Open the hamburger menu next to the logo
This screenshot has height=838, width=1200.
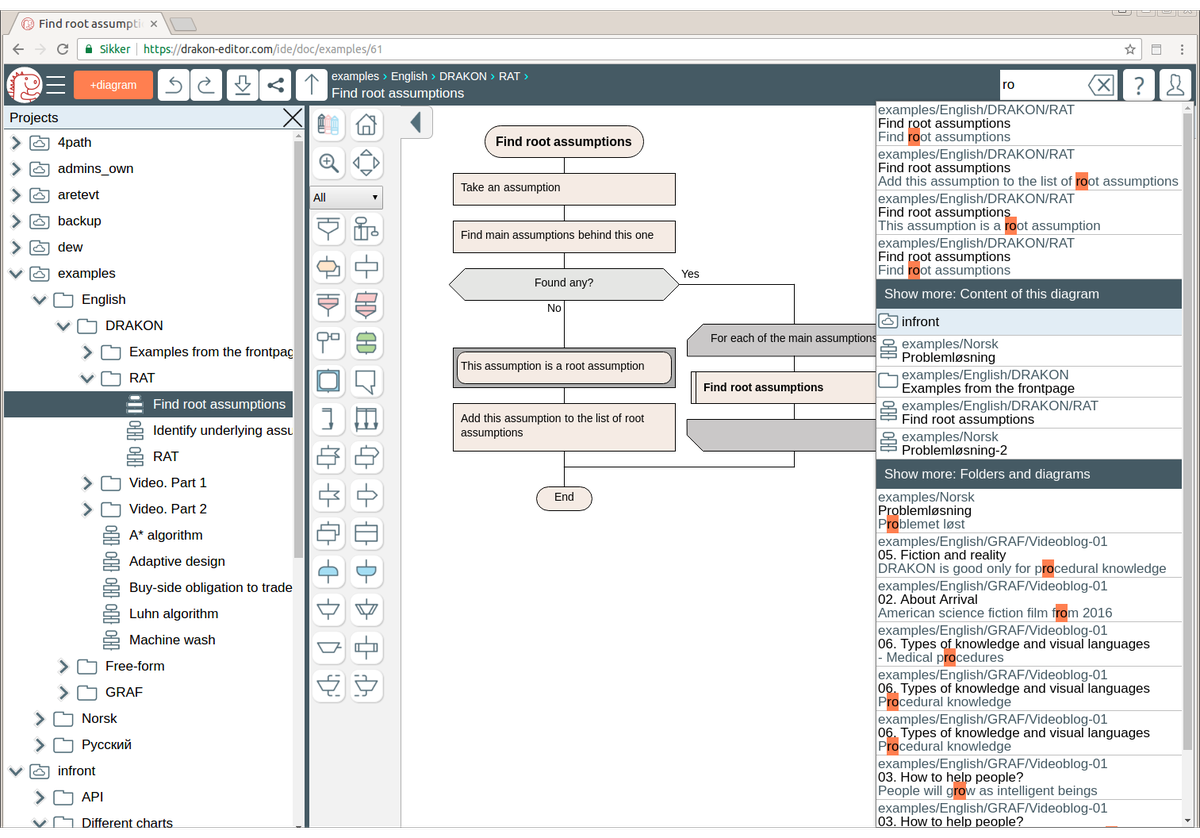pyautogui.click(x=56, y=85)
